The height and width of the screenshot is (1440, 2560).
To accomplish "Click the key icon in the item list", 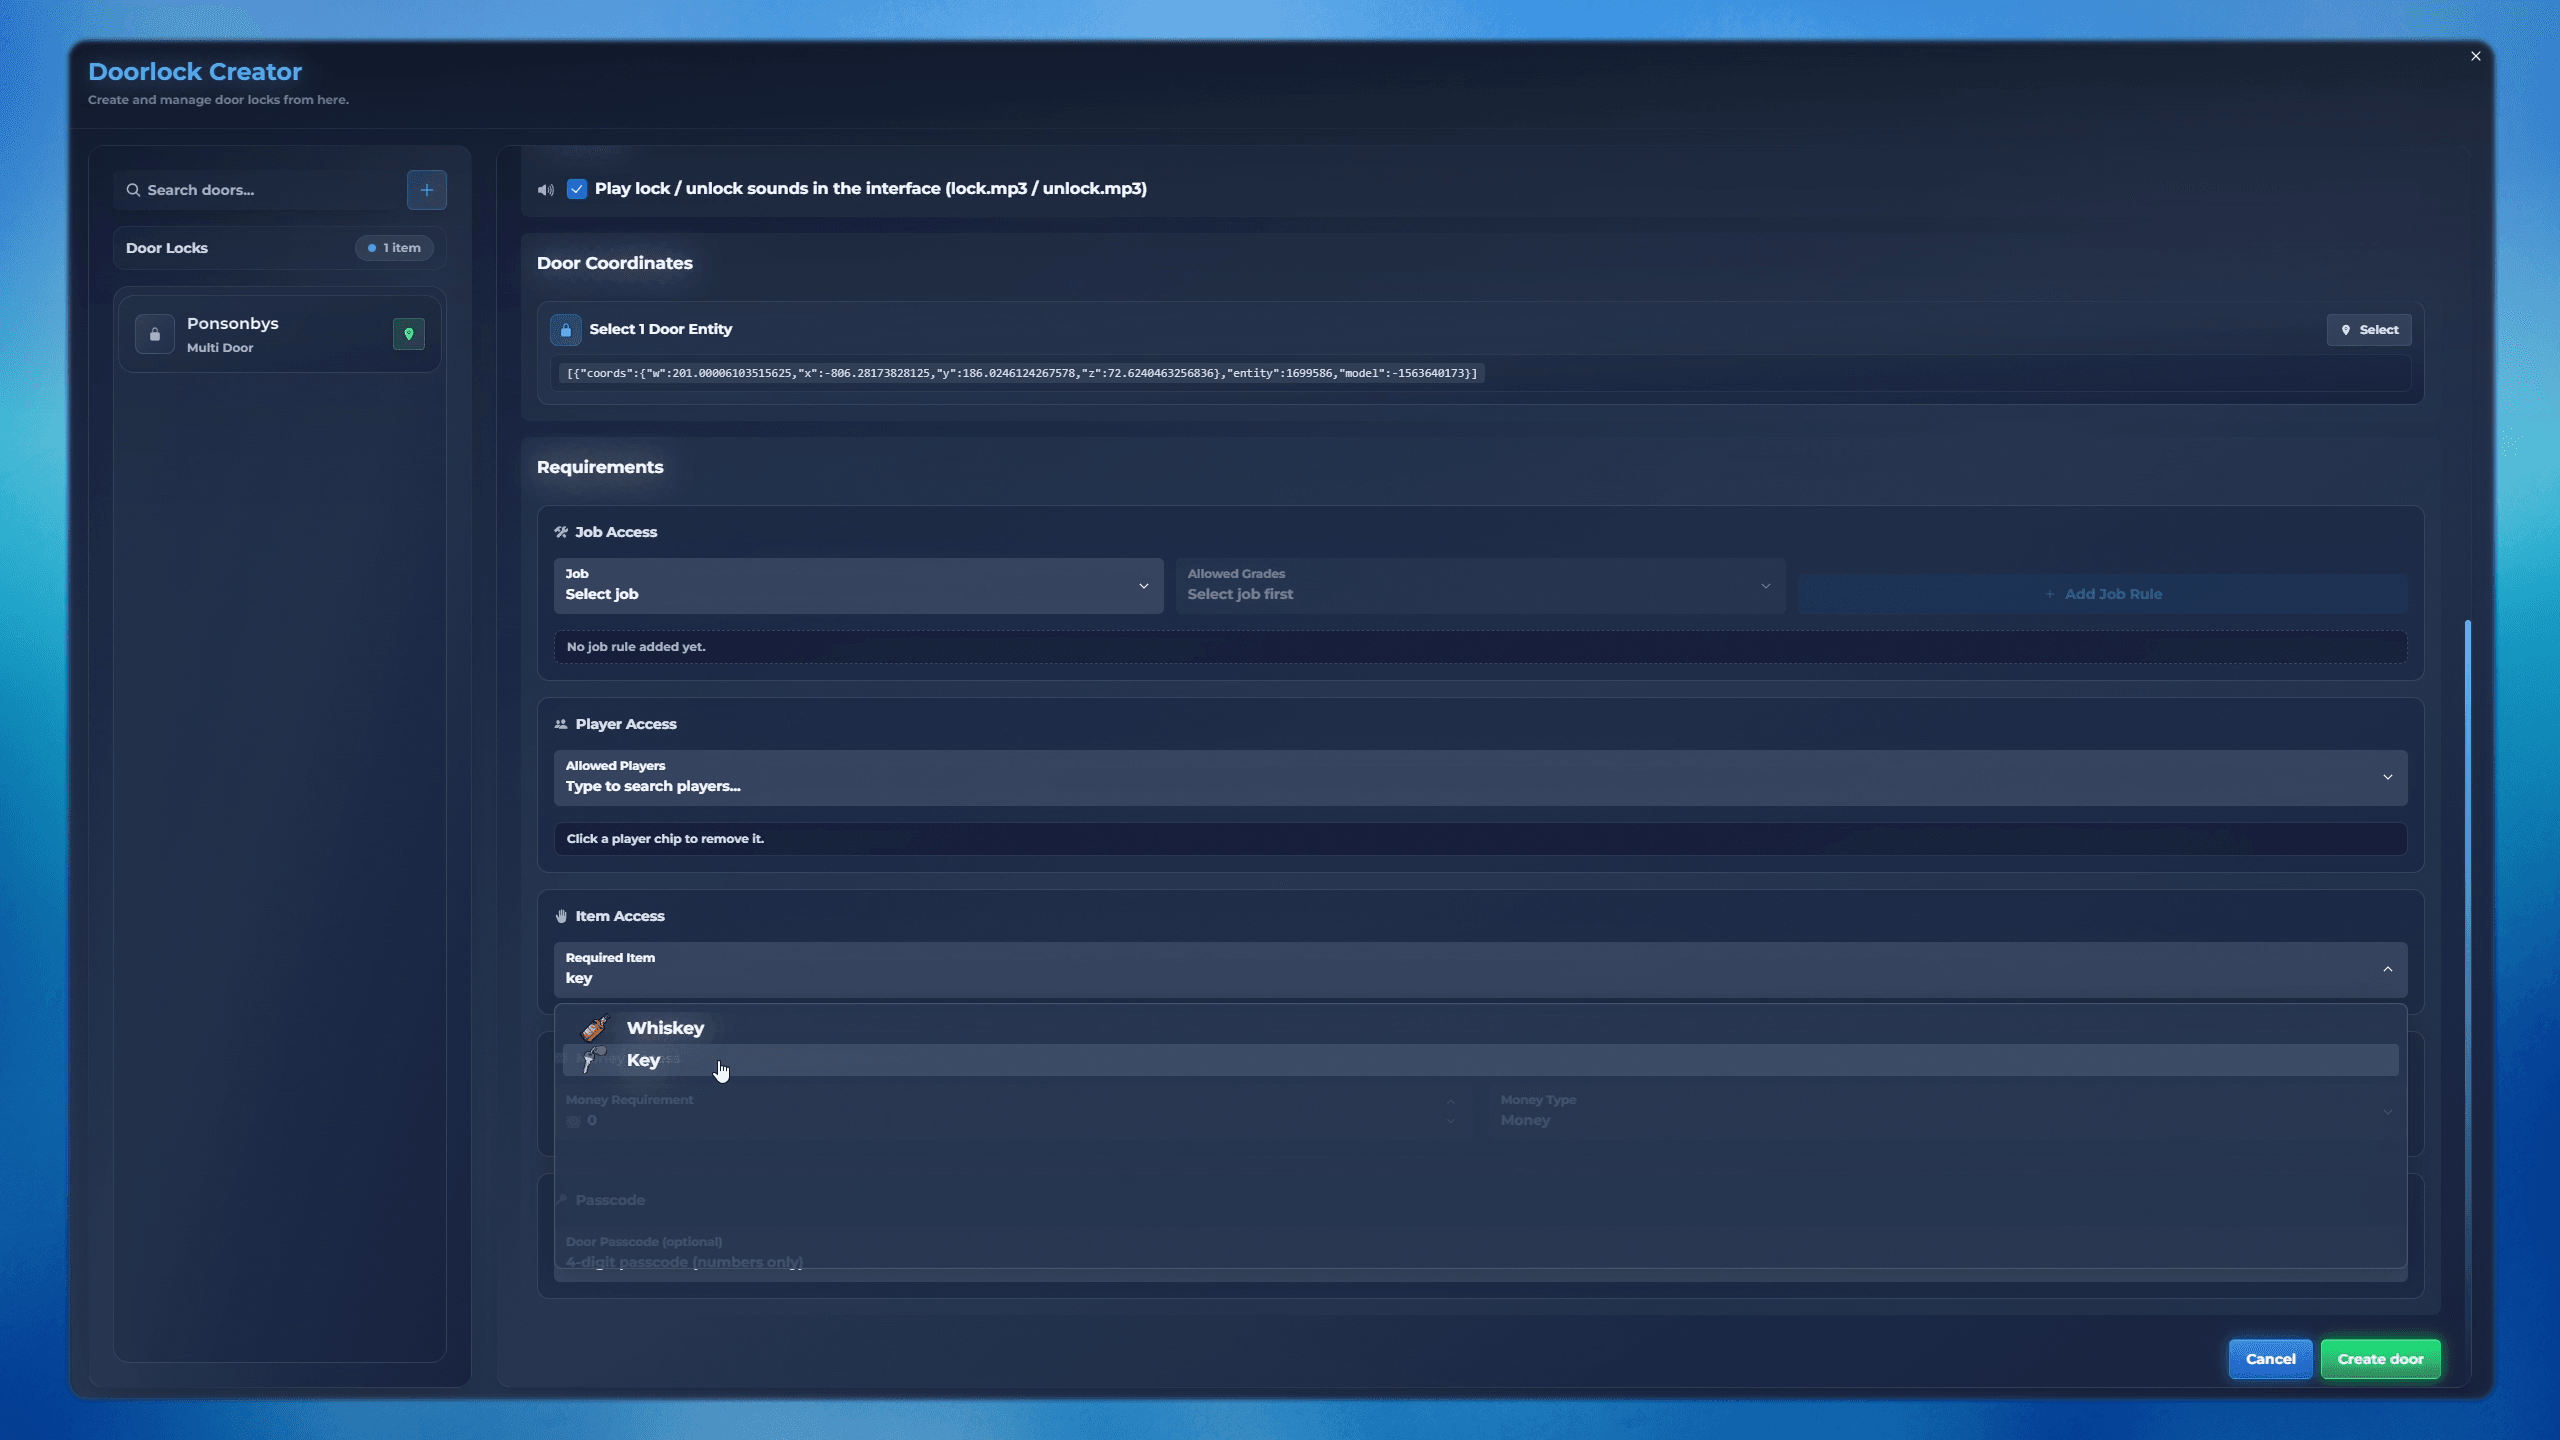I will pos(595,1059).
